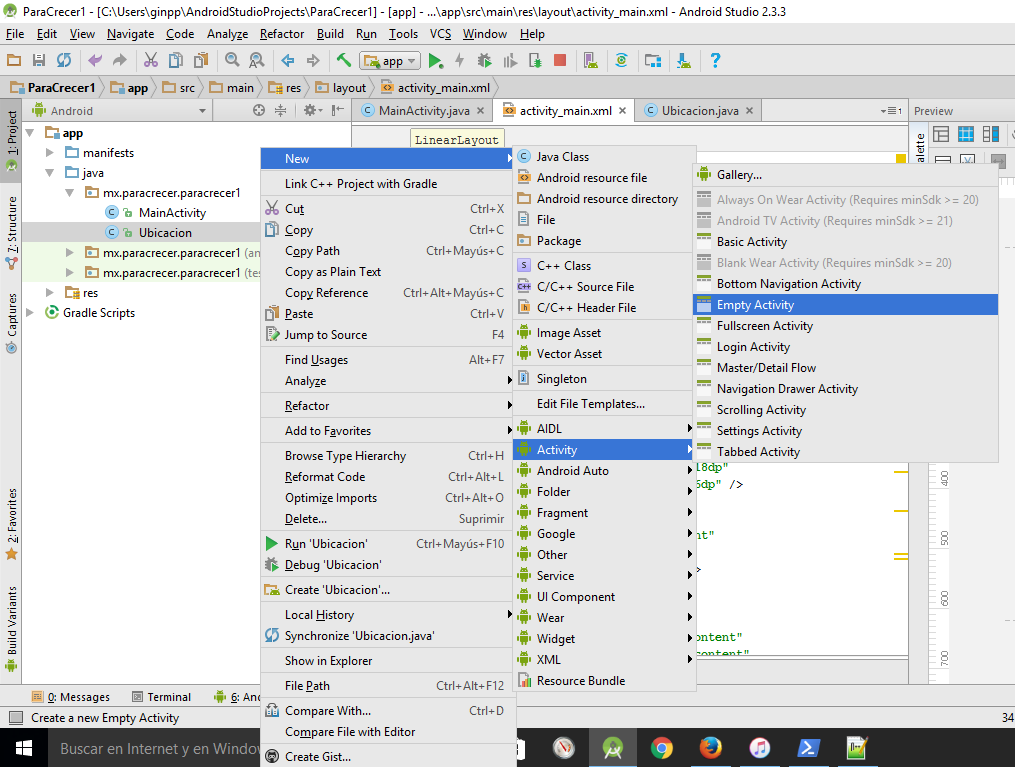Select Empty Activity from the submenu
The image size is (1015, 767).
pyautogui.click(x=845, y=305)
